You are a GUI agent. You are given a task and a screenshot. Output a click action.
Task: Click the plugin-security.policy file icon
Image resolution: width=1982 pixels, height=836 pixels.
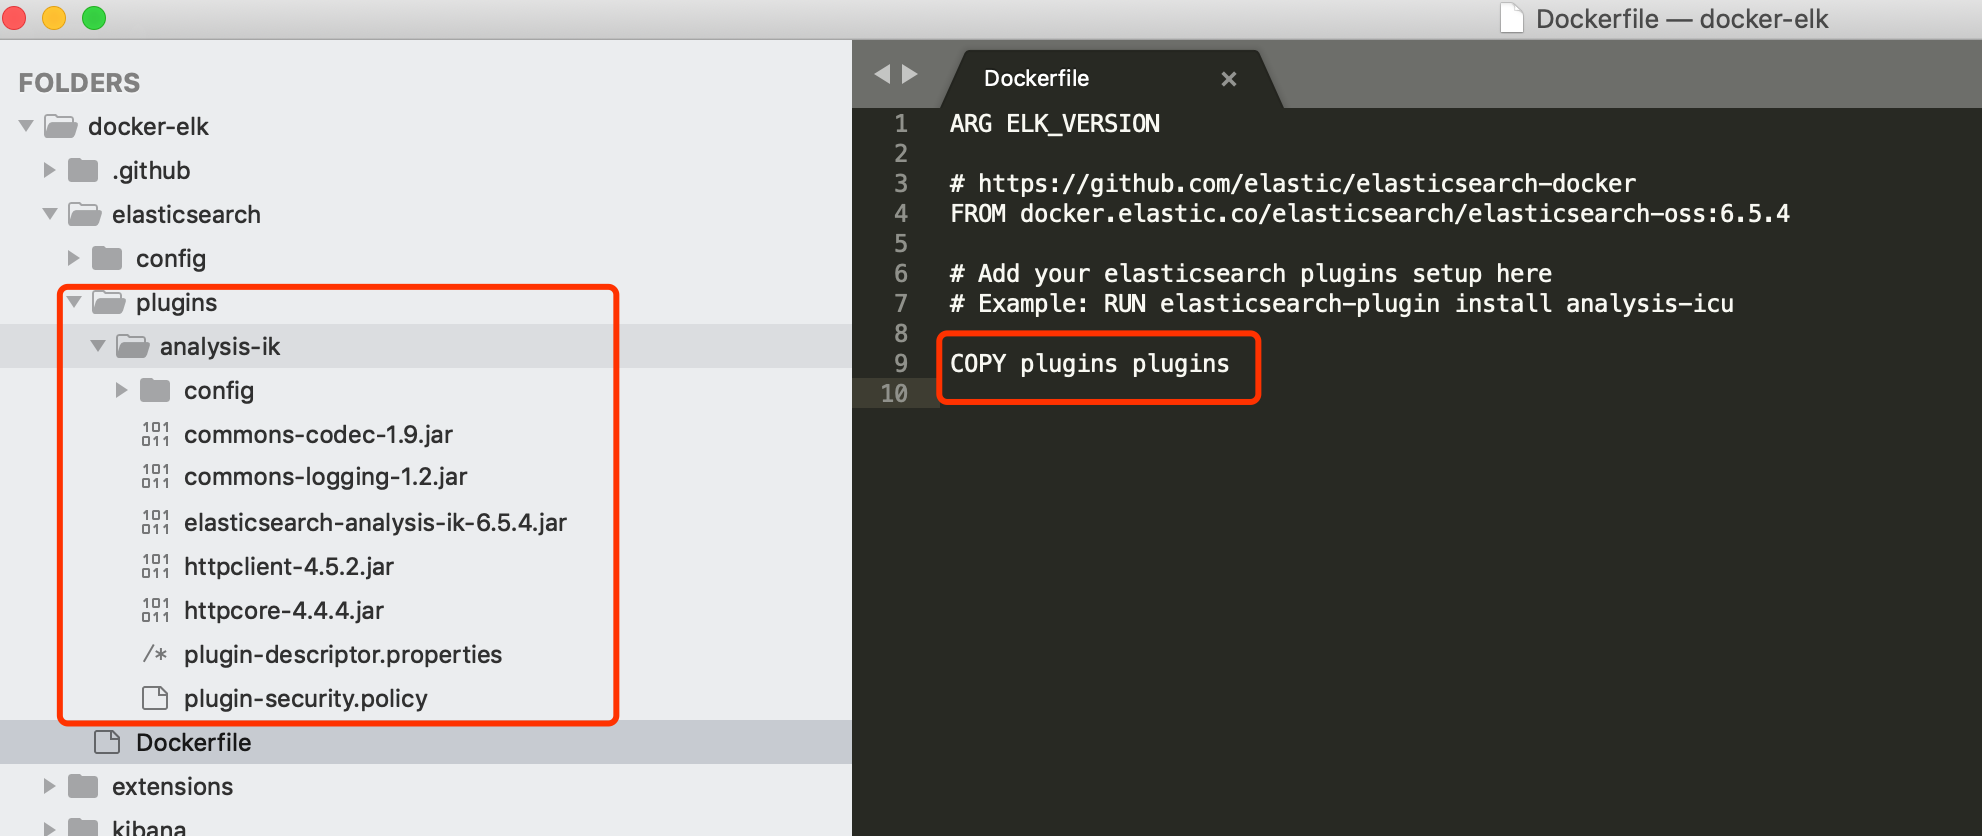tap(155, 698)
